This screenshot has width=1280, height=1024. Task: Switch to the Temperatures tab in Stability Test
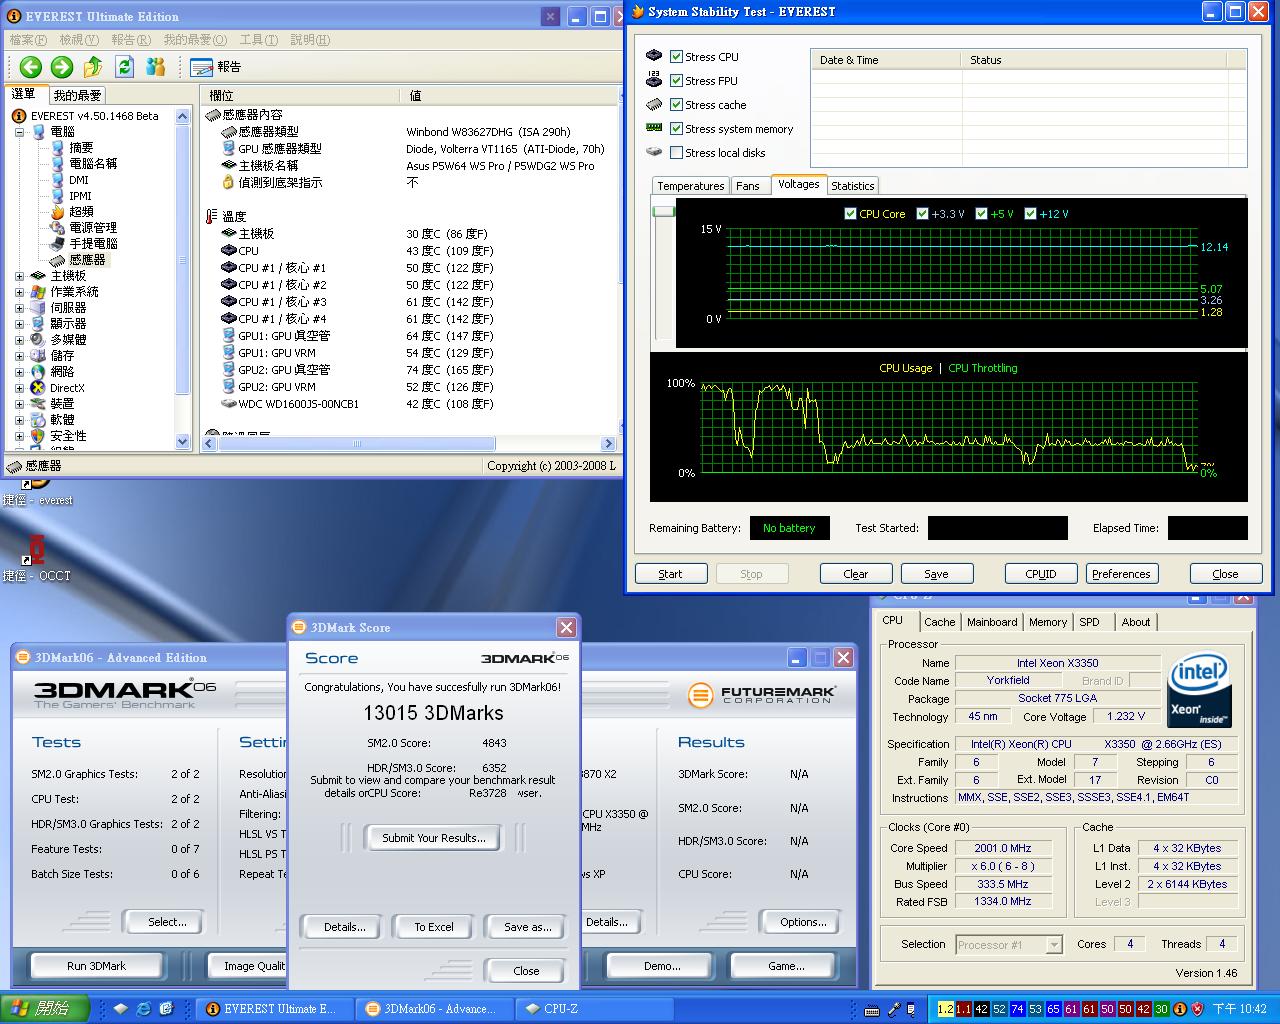click(x=690, y=186)
